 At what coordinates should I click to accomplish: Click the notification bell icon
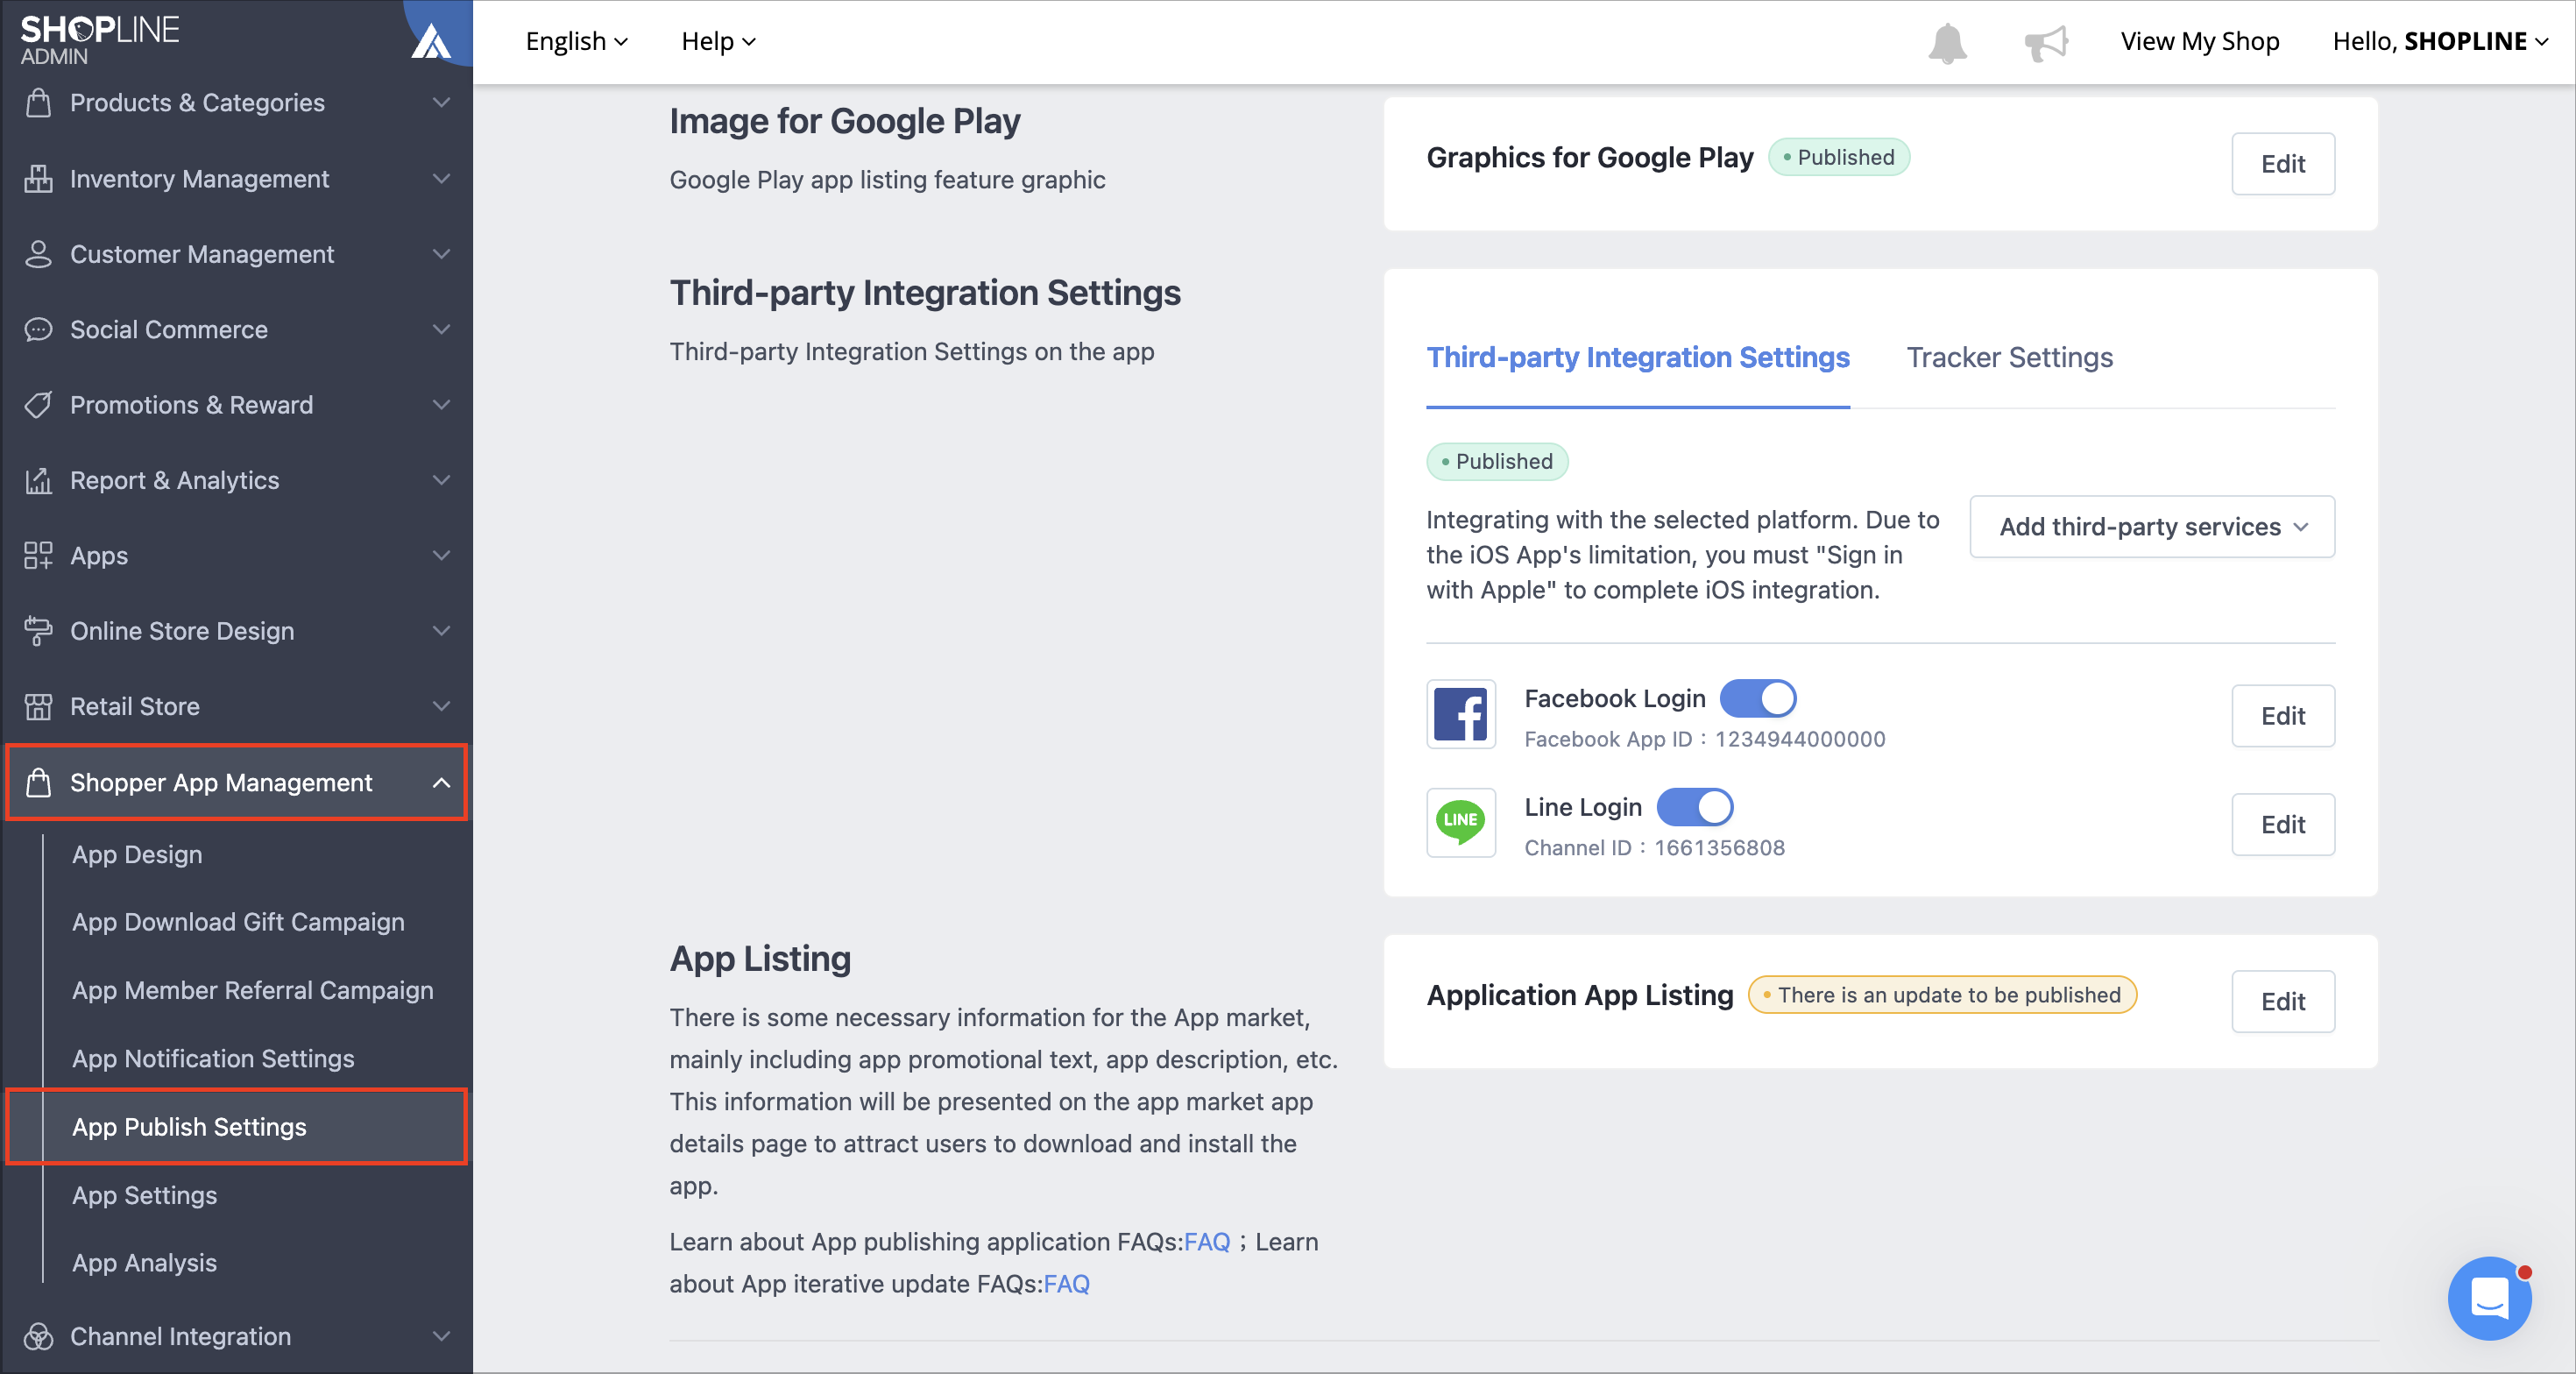tap(1946, 43)
